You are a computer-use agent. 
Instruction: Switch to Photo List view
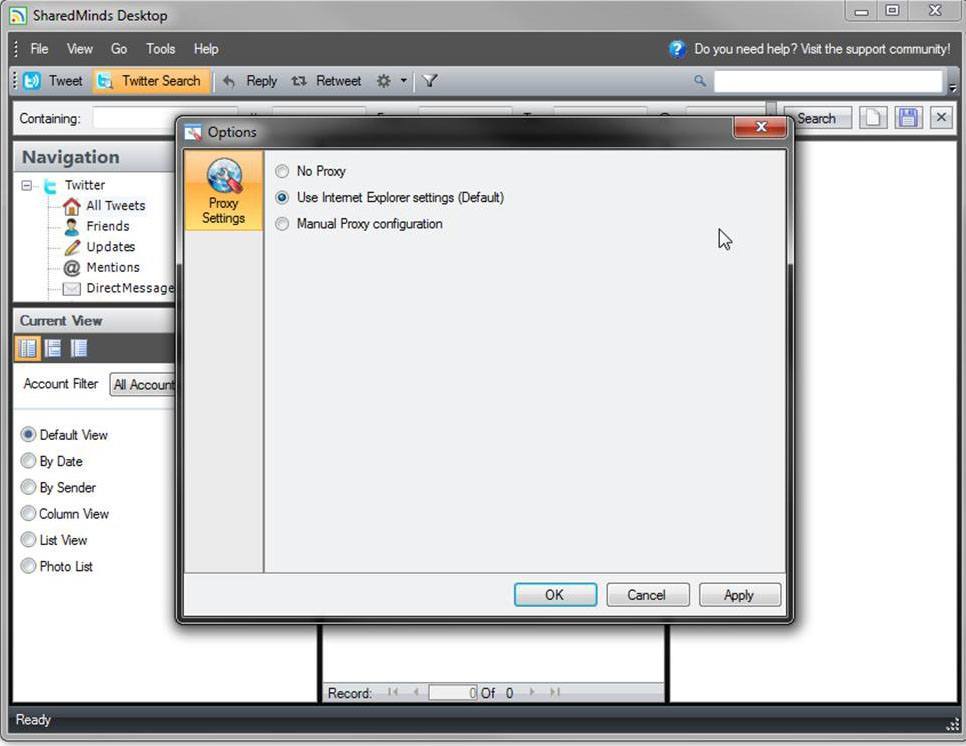pyautogui.click(x=29, y=566)
